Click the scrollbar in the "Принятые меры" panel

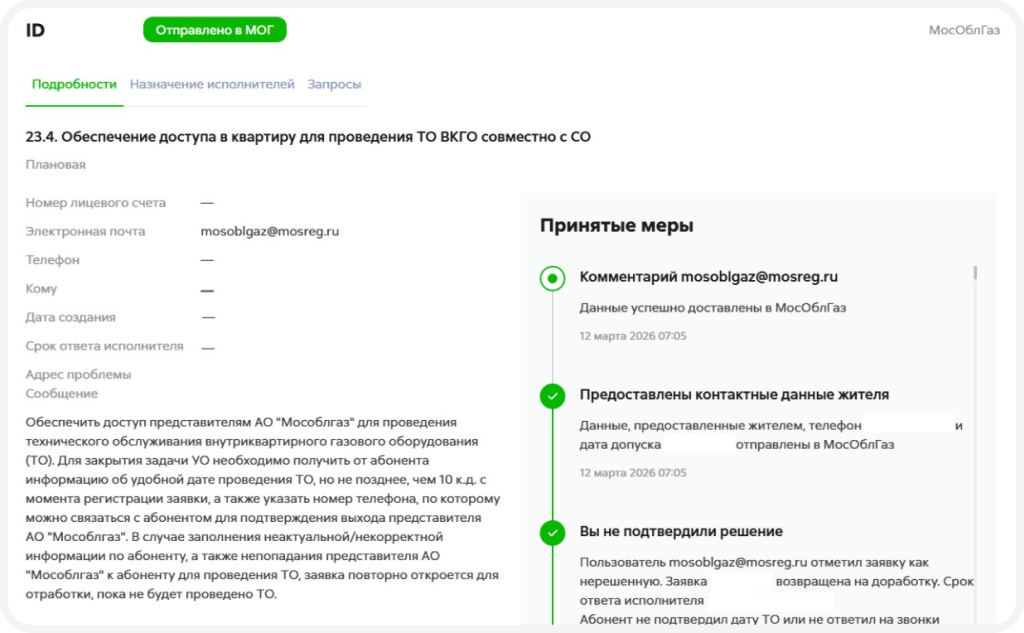pos(975,273)
